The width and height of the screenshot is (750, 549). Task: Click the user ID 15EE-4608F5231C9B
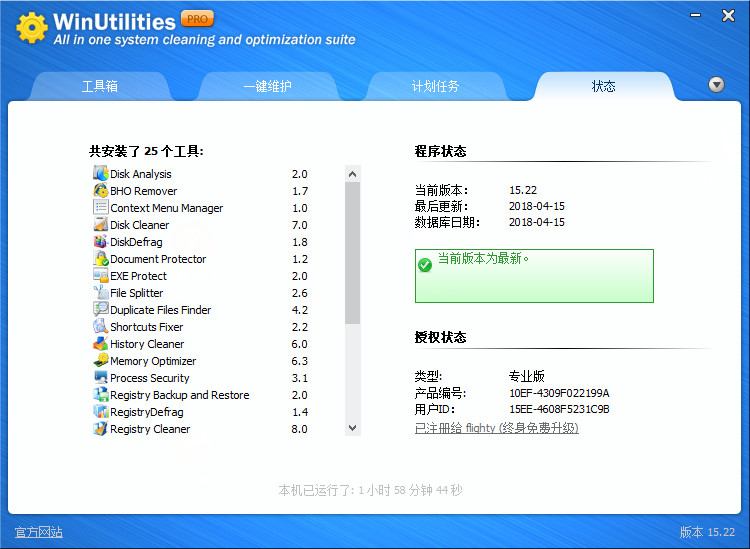click(559, 409)
